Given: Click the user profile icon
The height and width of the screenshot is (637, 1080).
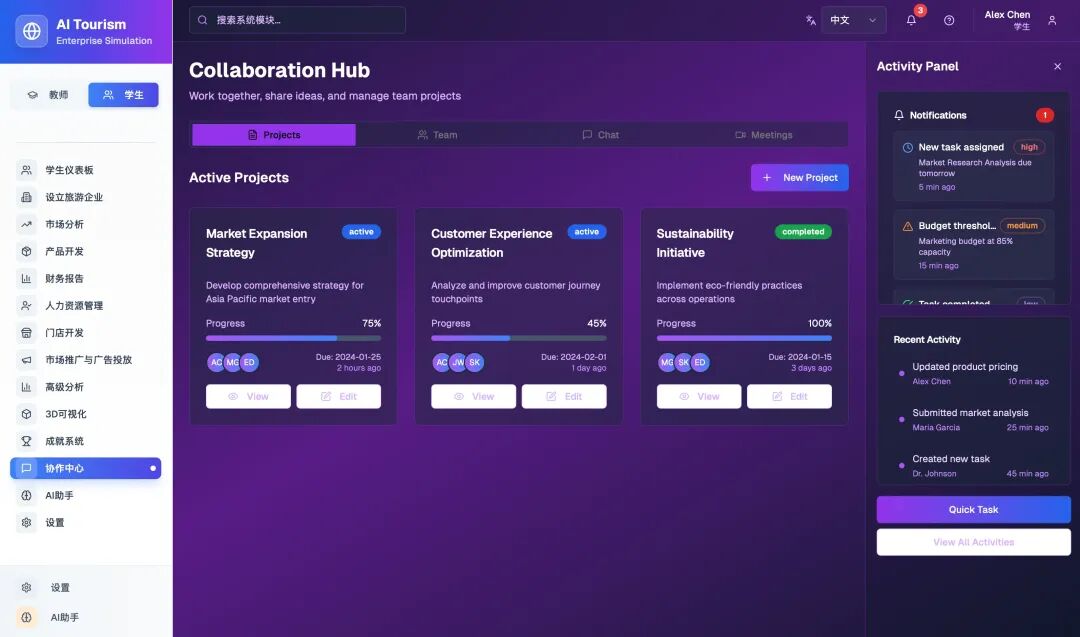Looking at the screenshot, I should 1051,20.
